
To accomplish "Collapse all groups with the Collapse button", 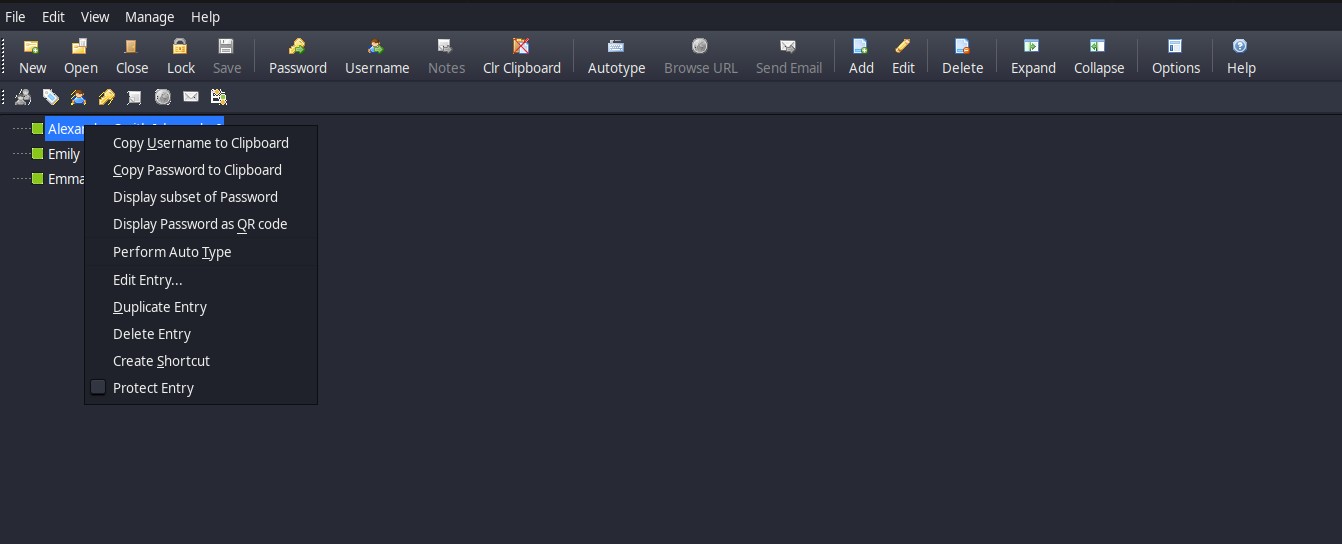I will coord(1098,56).
